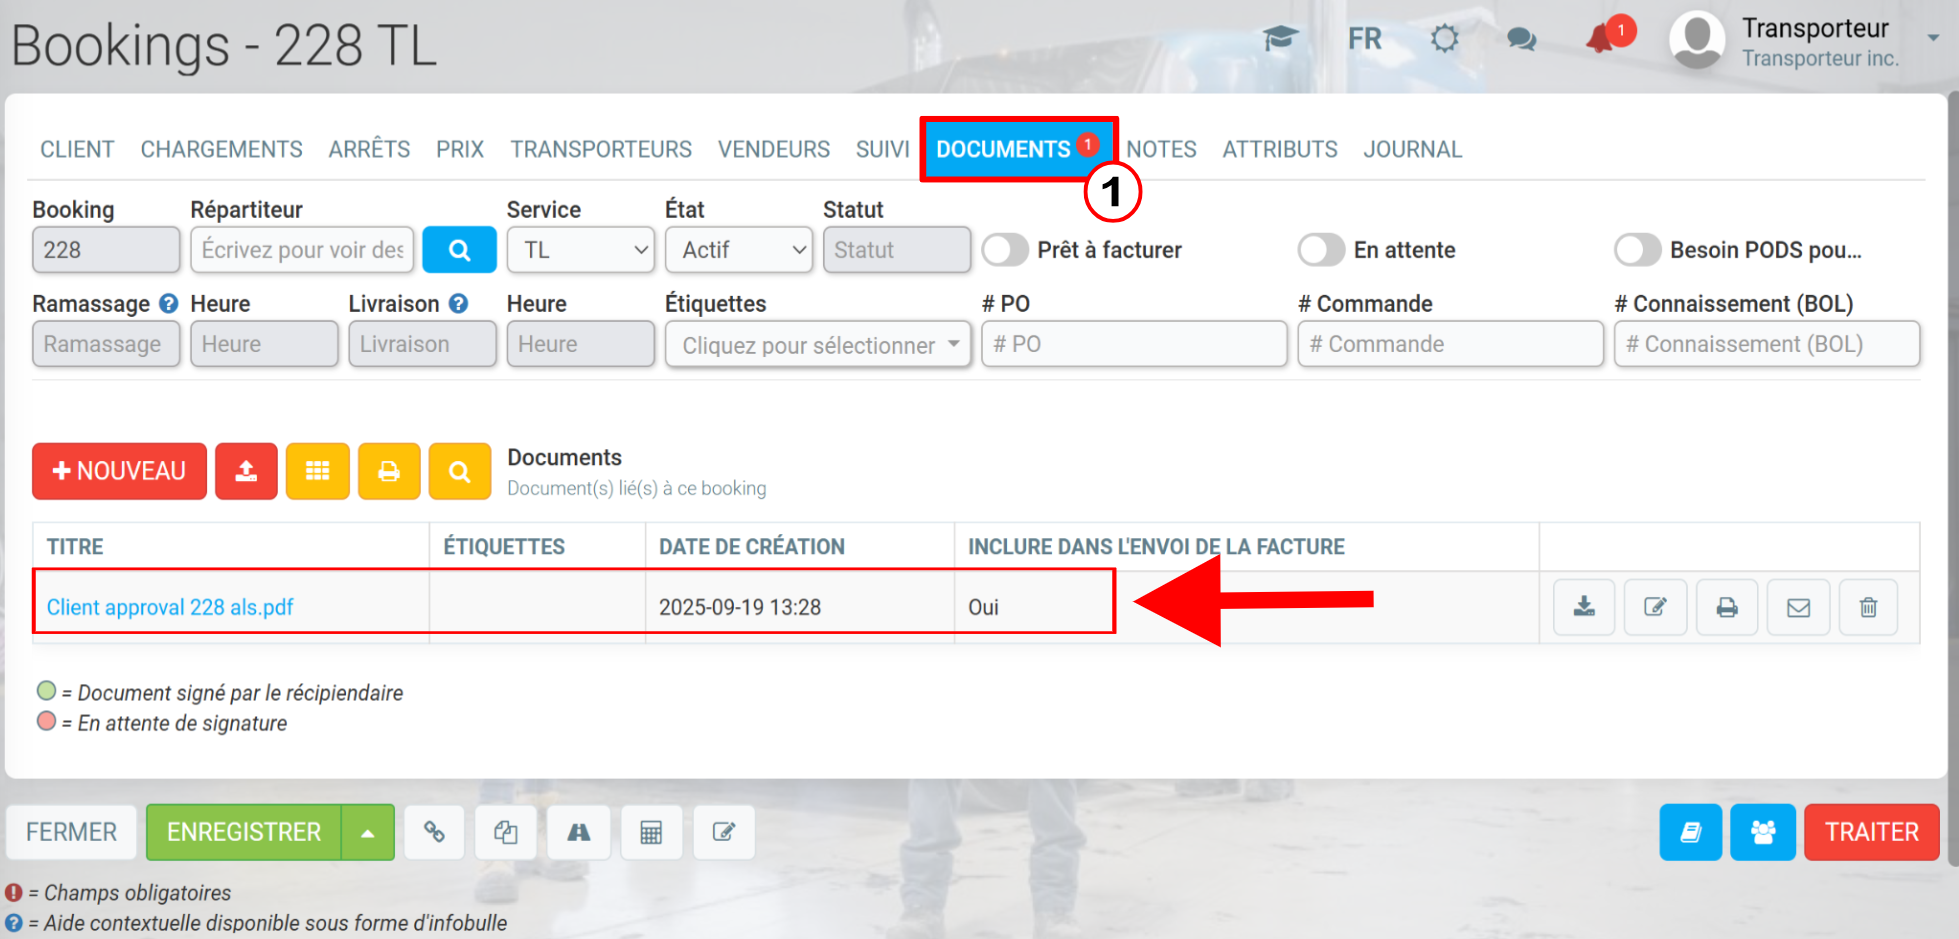Toggle the Besoin PODS switch

(x=1638, y=250)
